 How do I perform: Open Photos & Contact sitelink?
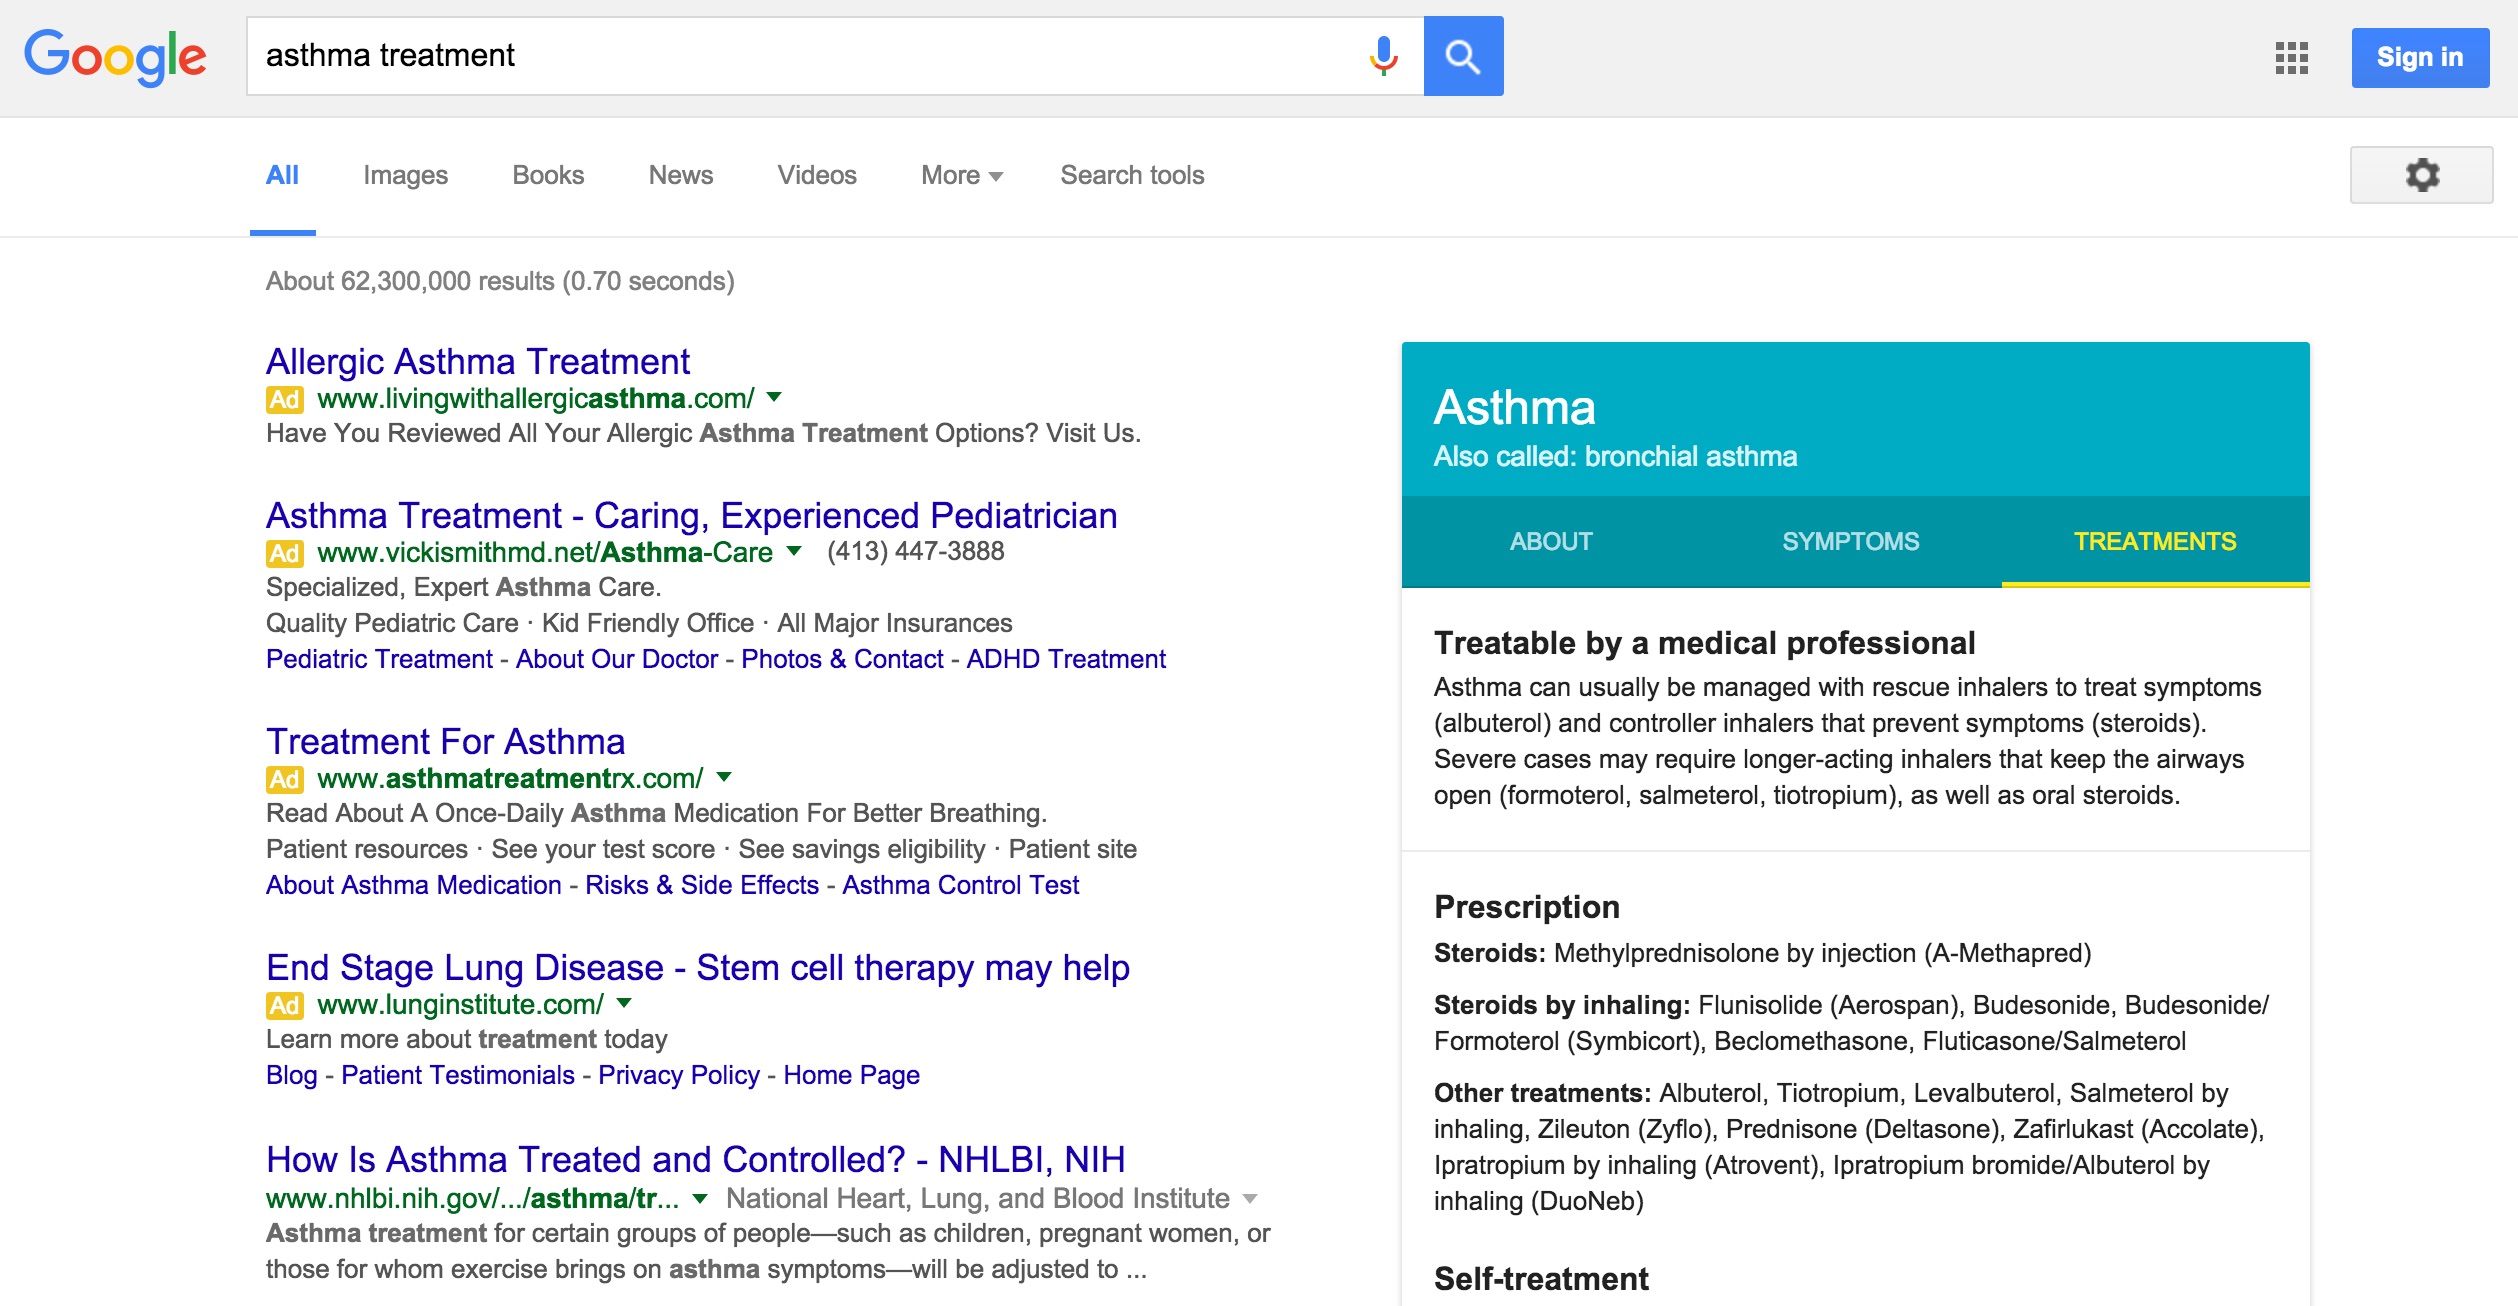842,659
